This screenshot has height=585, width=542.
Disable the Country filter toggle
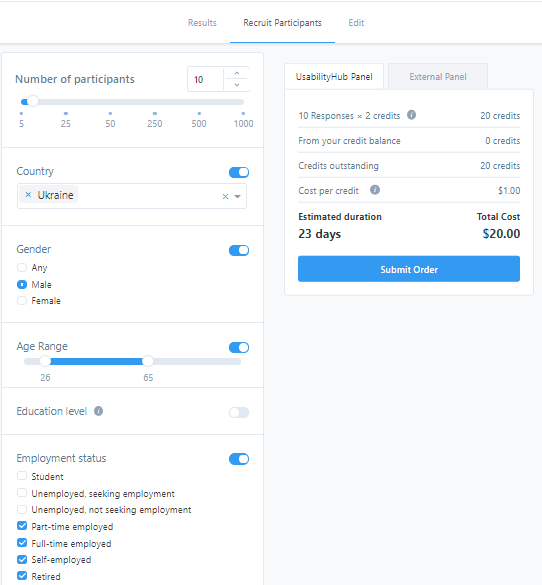[239, 172]
